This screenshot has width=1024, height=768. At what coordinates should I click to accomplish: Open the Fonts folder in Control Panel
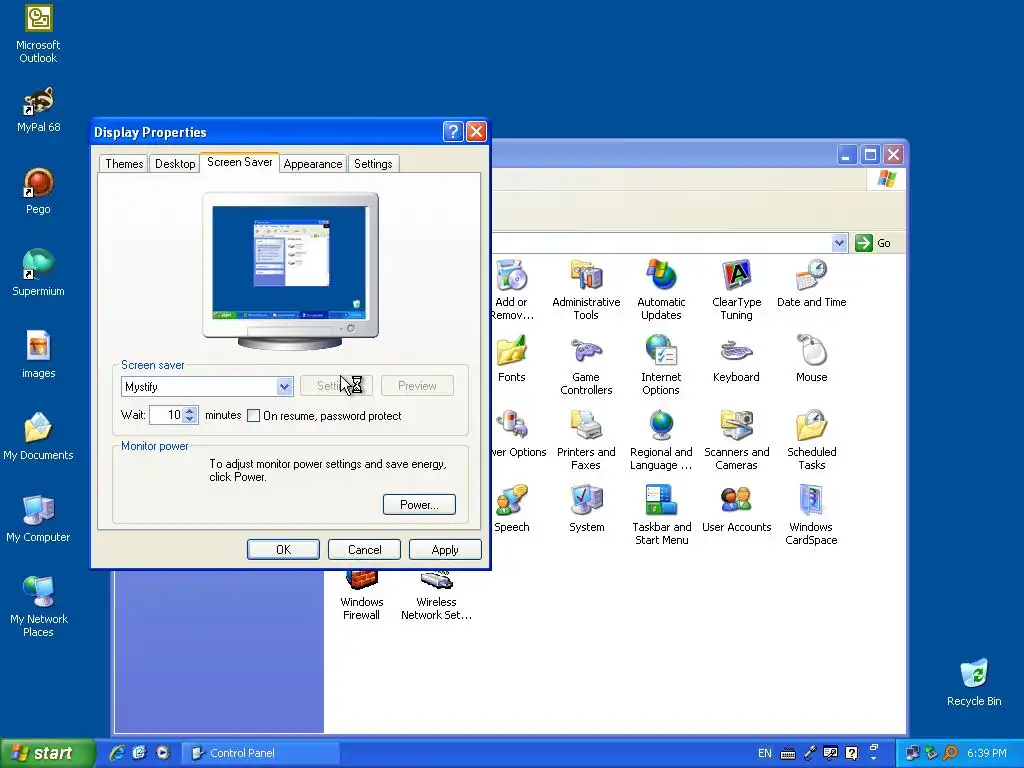pyautogui.click(x=511, y=359)
